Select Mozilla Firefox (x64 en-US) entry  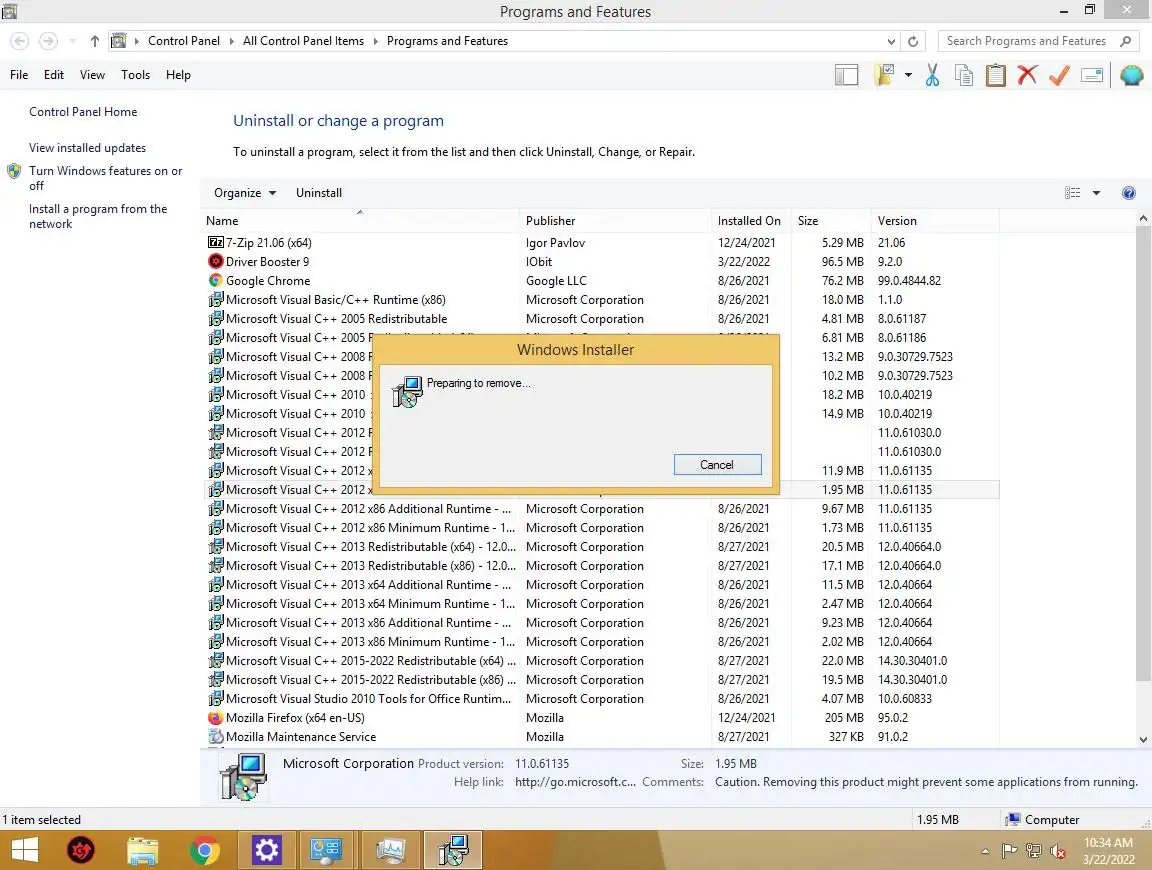600,718
